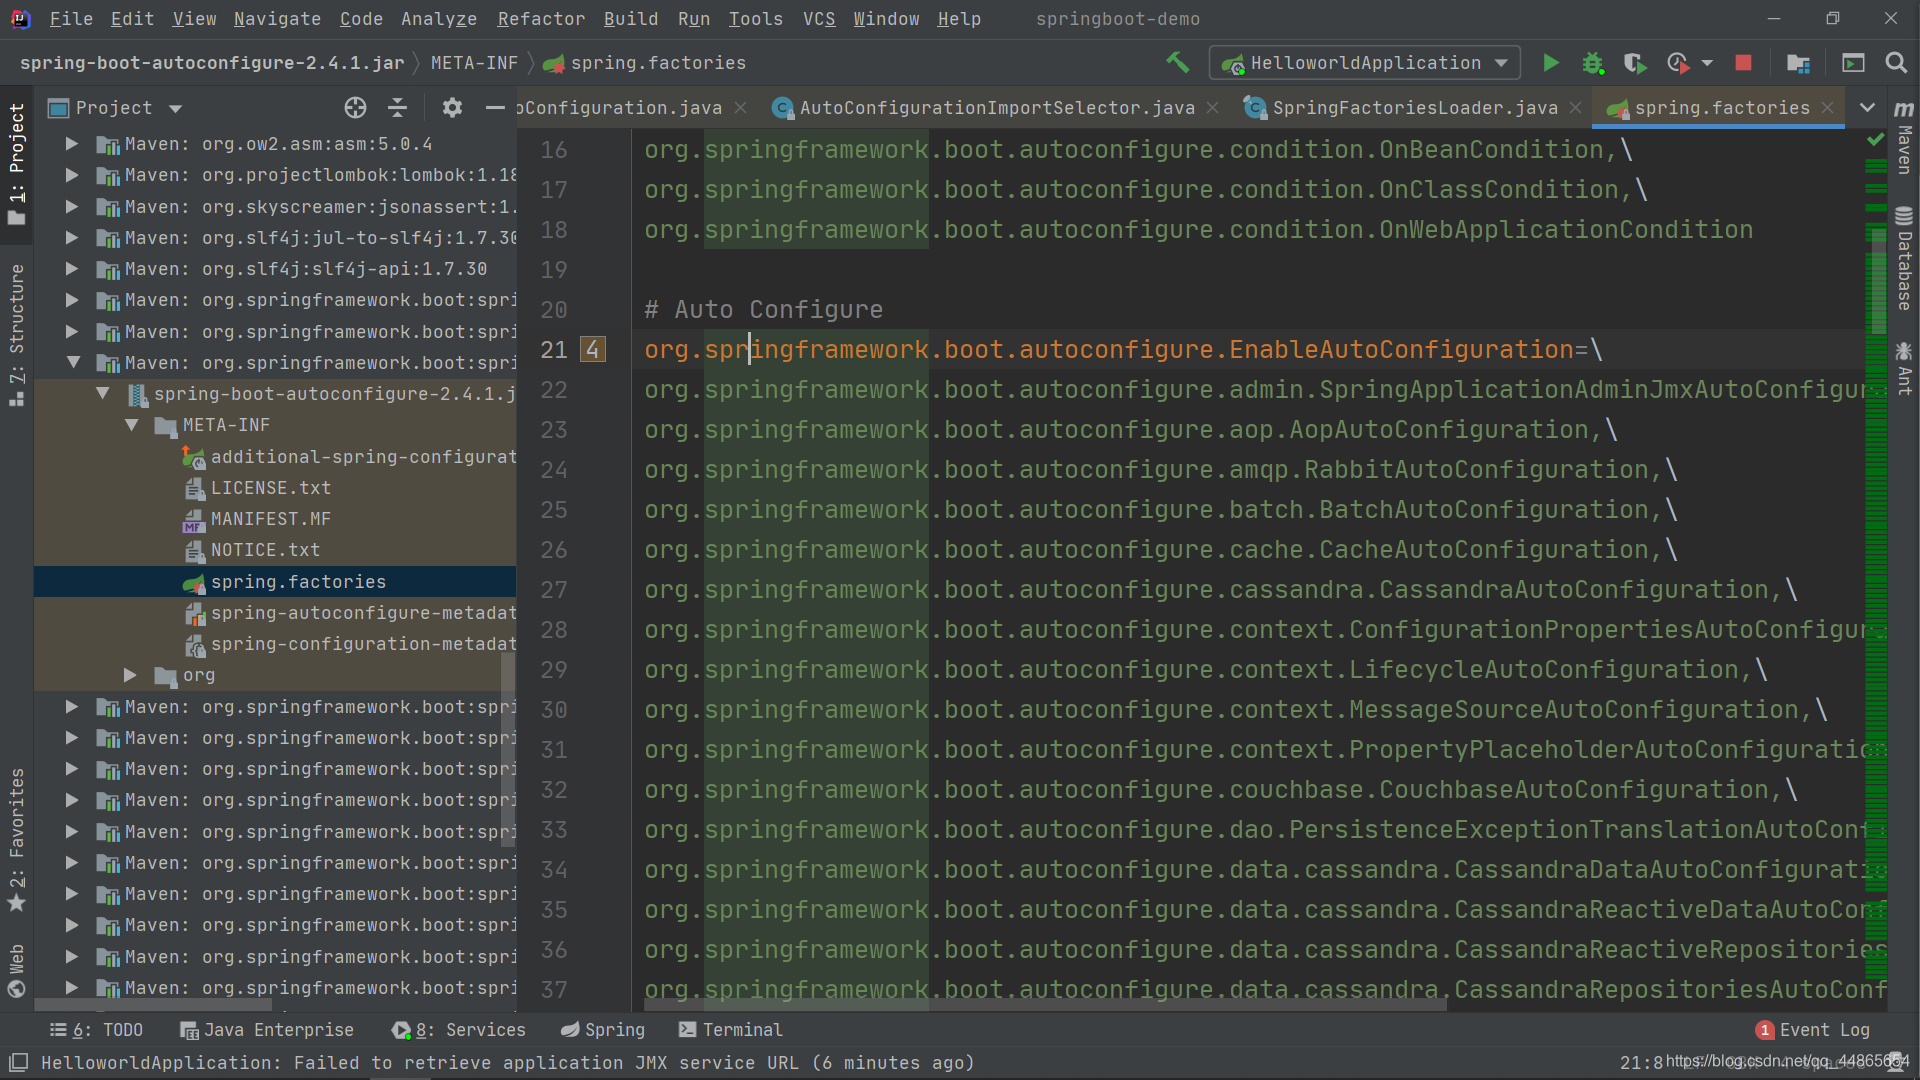The width and height of the screenshot is (1920, 1080).
Task: Start debugging with the bug icon
Action: pyautogui.click(x=1593, y=63)
